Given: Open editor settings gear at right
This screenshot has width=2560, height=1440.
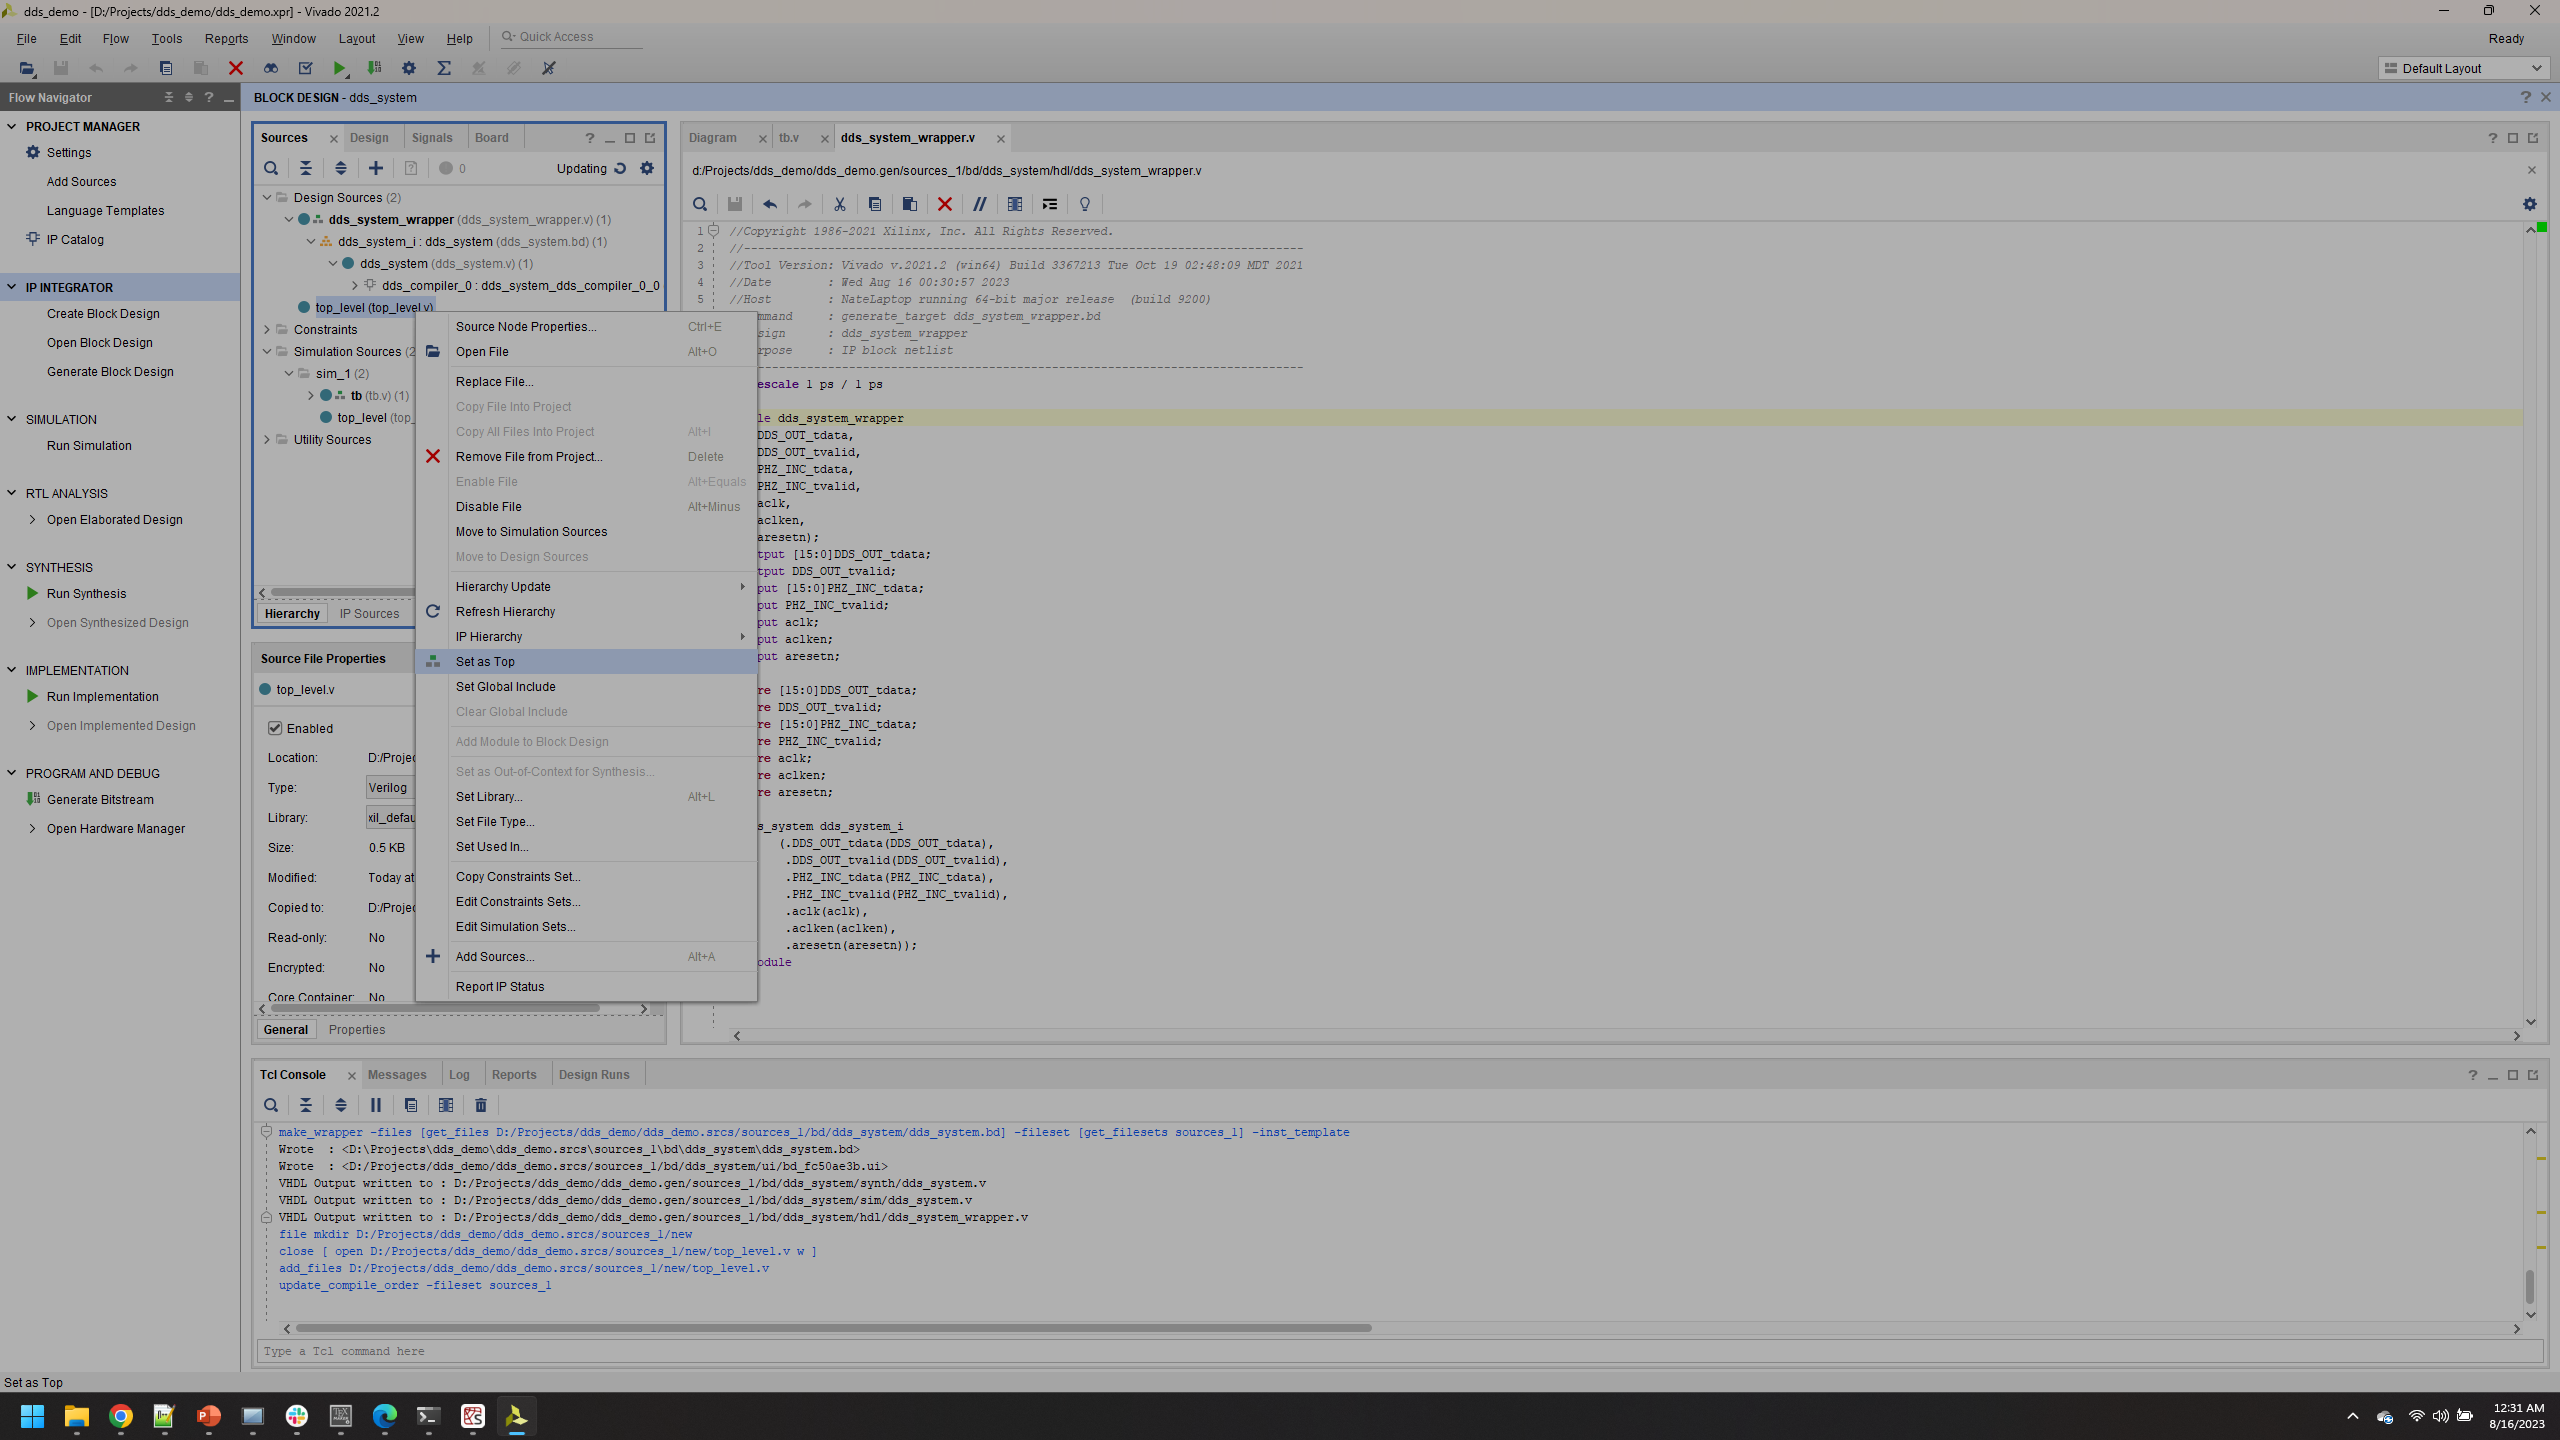Looking at the screenshot, I should [2530, 204].
